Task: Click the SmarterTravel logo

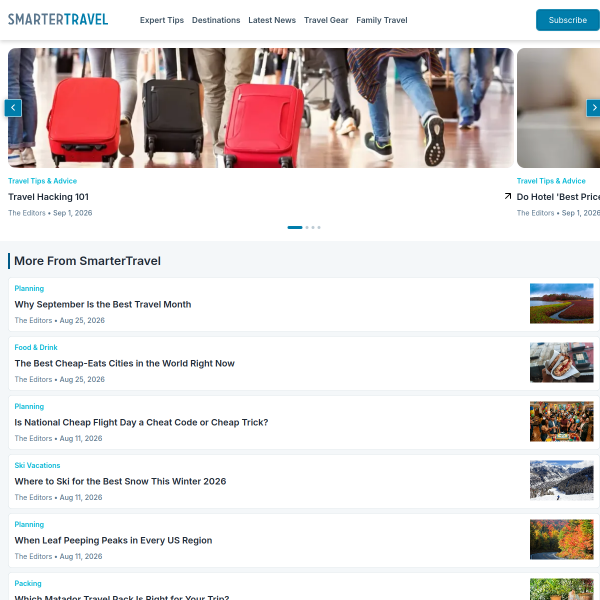Action: tap(58, 20)
